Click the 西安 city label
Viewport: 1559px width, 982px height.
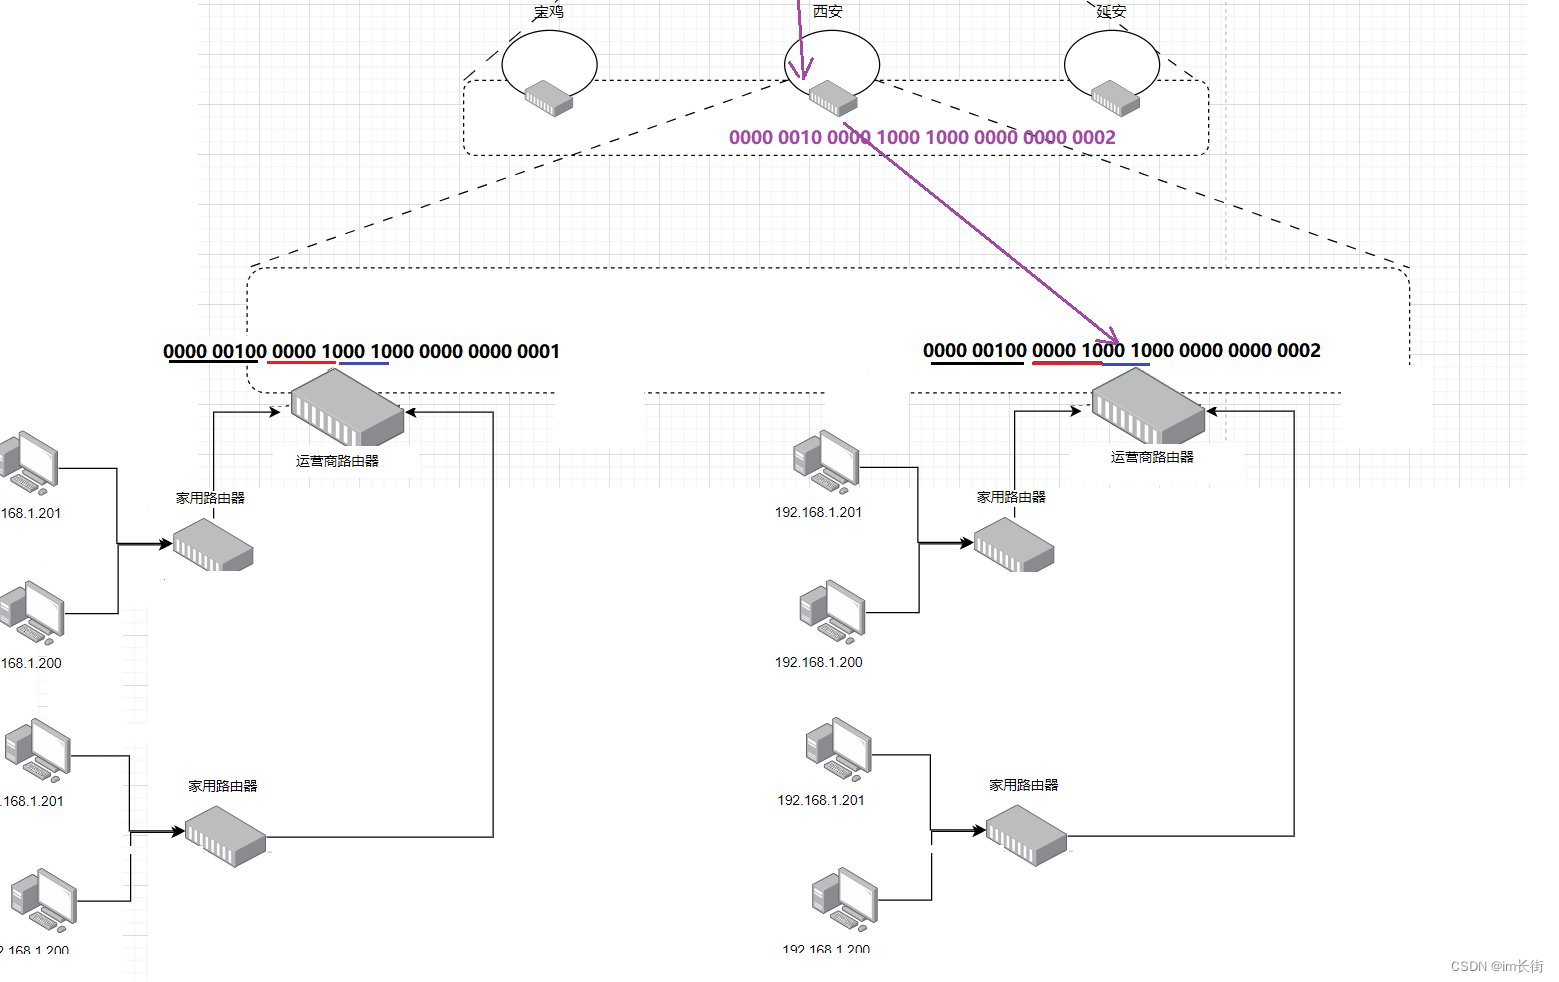click(828, 11)
